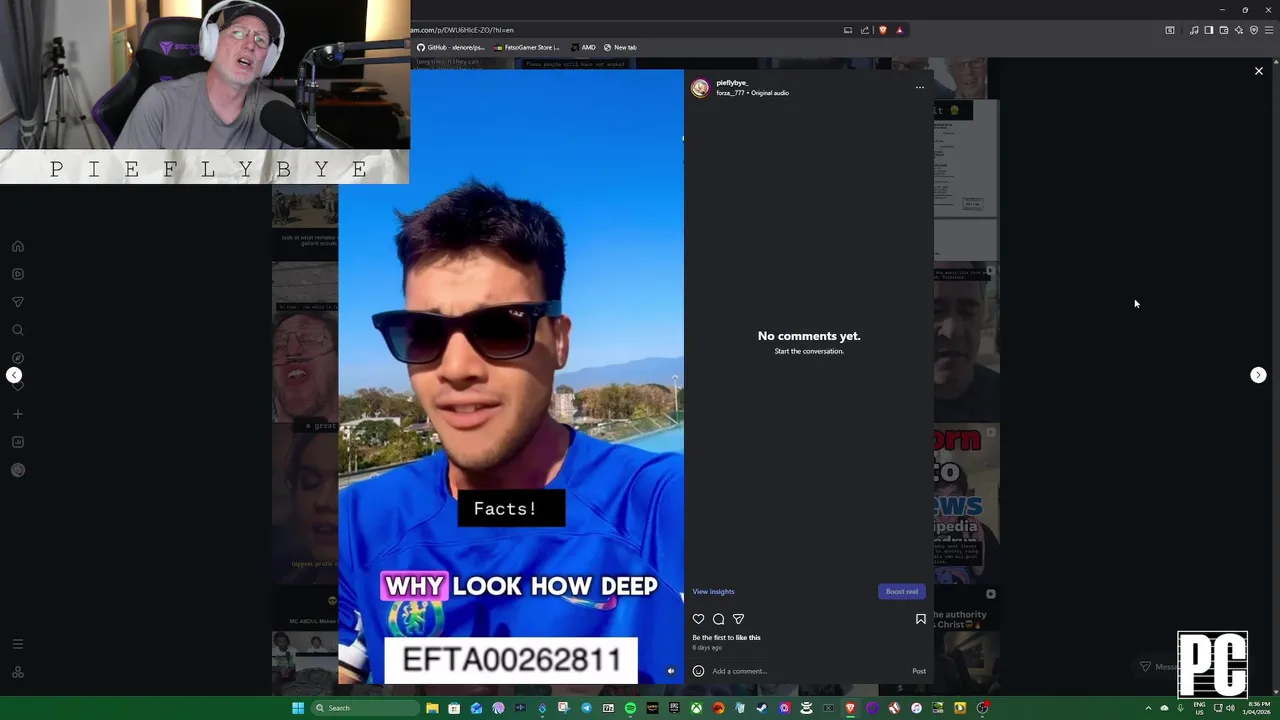
Task: Open the AMD bookmark
Action: click(x=583, y=47)
